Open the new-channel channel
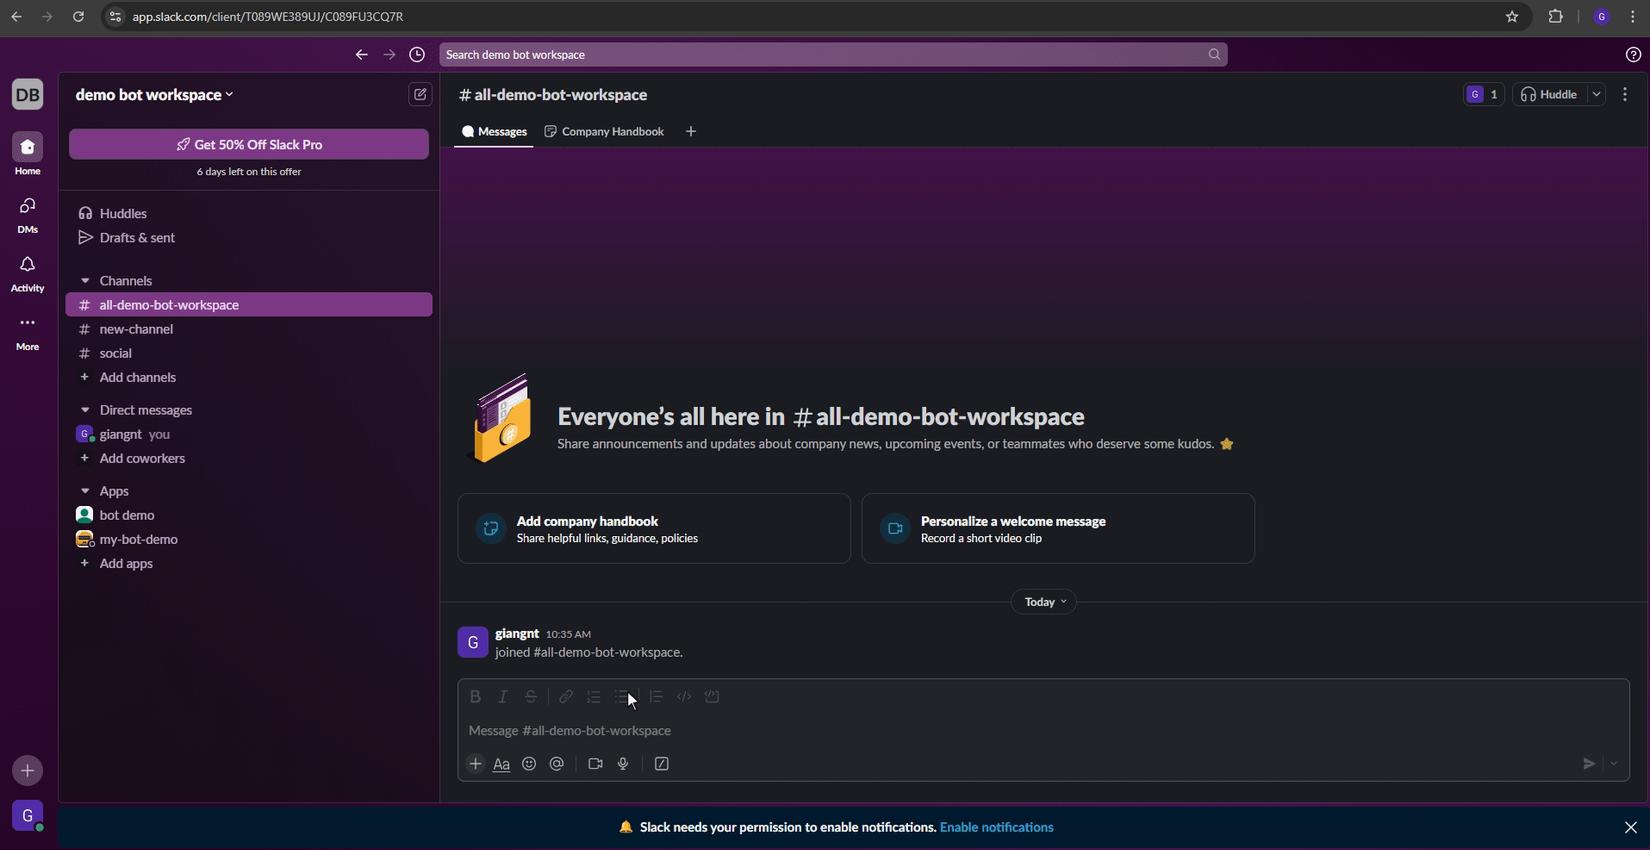1650x850 pixels. (249, 329)
